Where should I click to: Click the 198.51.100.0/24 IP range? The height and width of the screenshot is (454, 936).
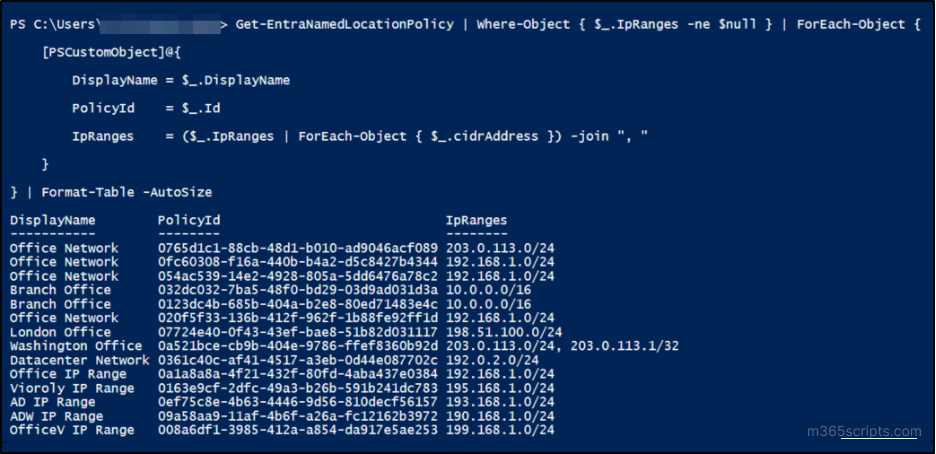click(504, 332)
